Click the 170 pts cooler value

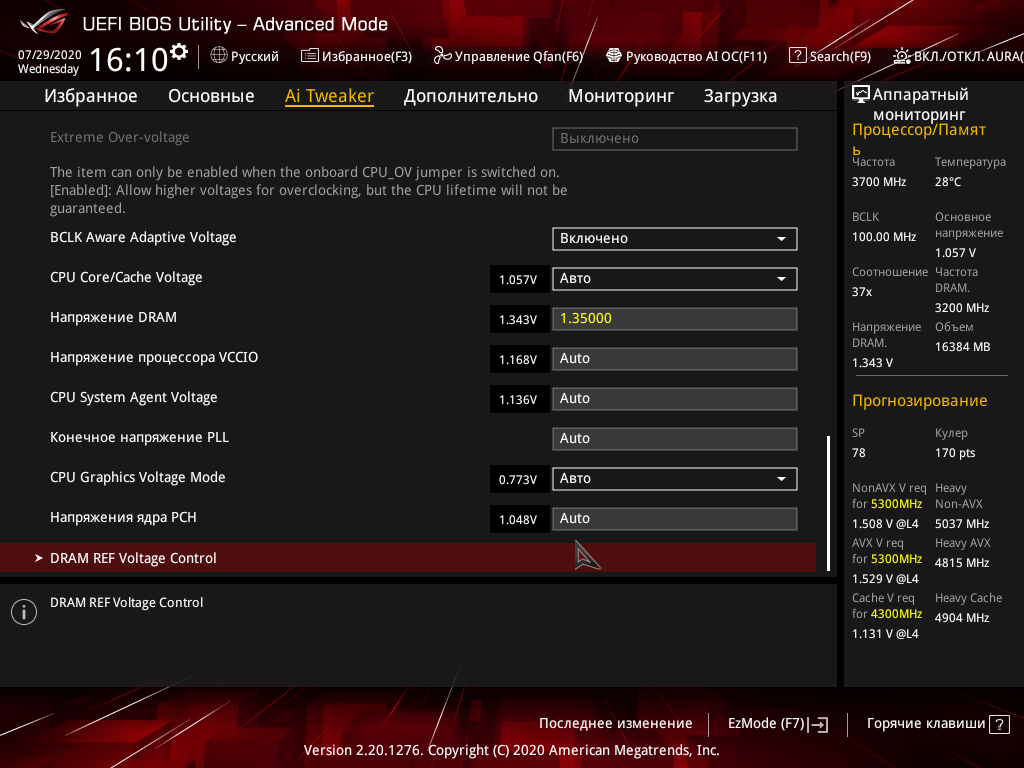tap(955, 453)
